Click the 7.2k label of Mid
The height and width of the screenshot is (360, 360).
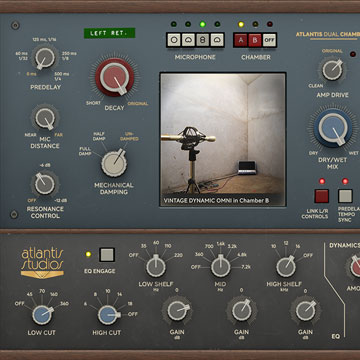click(246, 267)
